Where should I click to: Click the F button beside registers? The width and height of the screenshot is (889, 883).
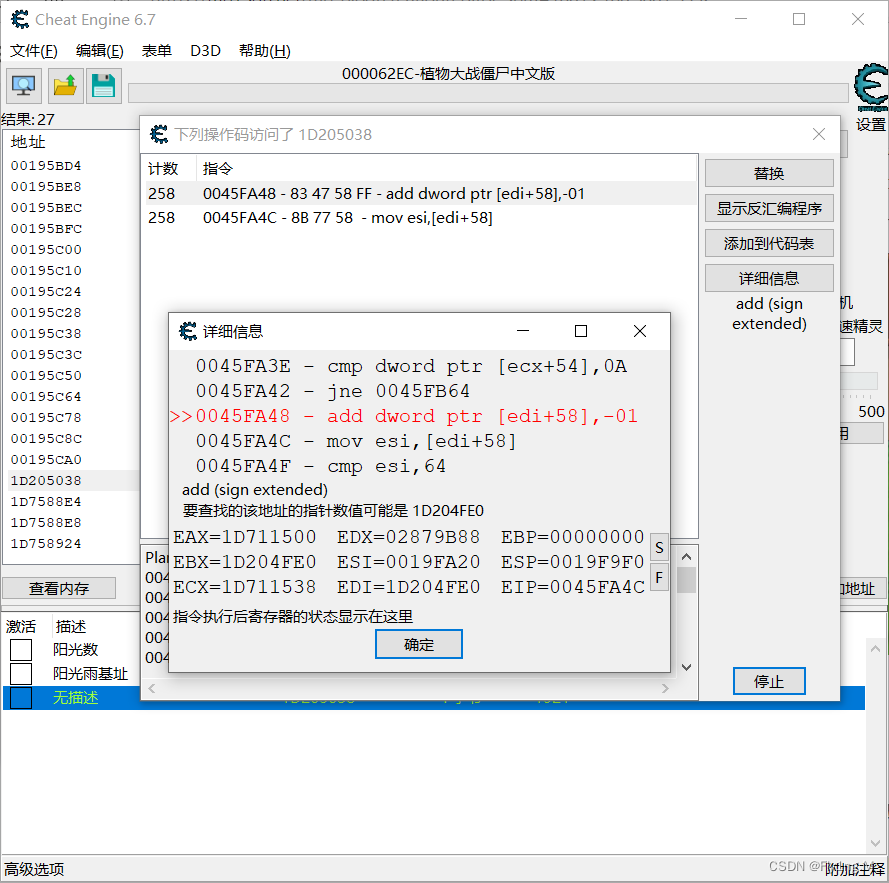click(x=659, y=577)
